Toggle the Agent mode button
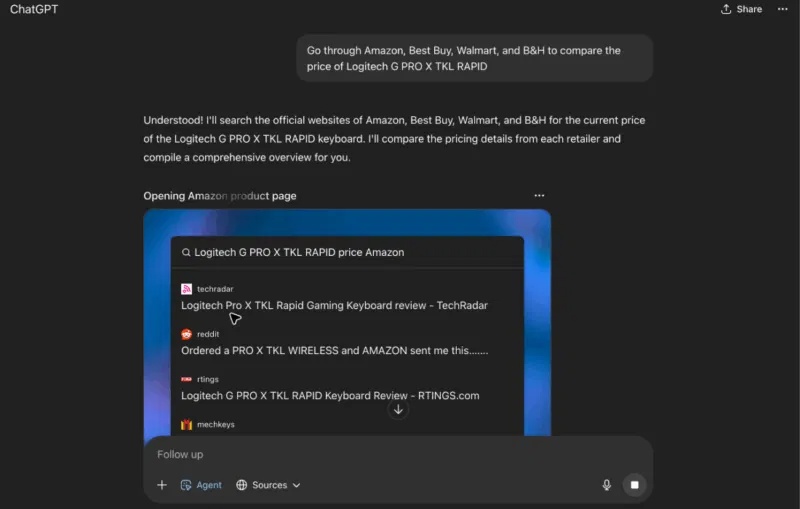The width and height of the screenshot is (800, 509). [x=201, y=485]
